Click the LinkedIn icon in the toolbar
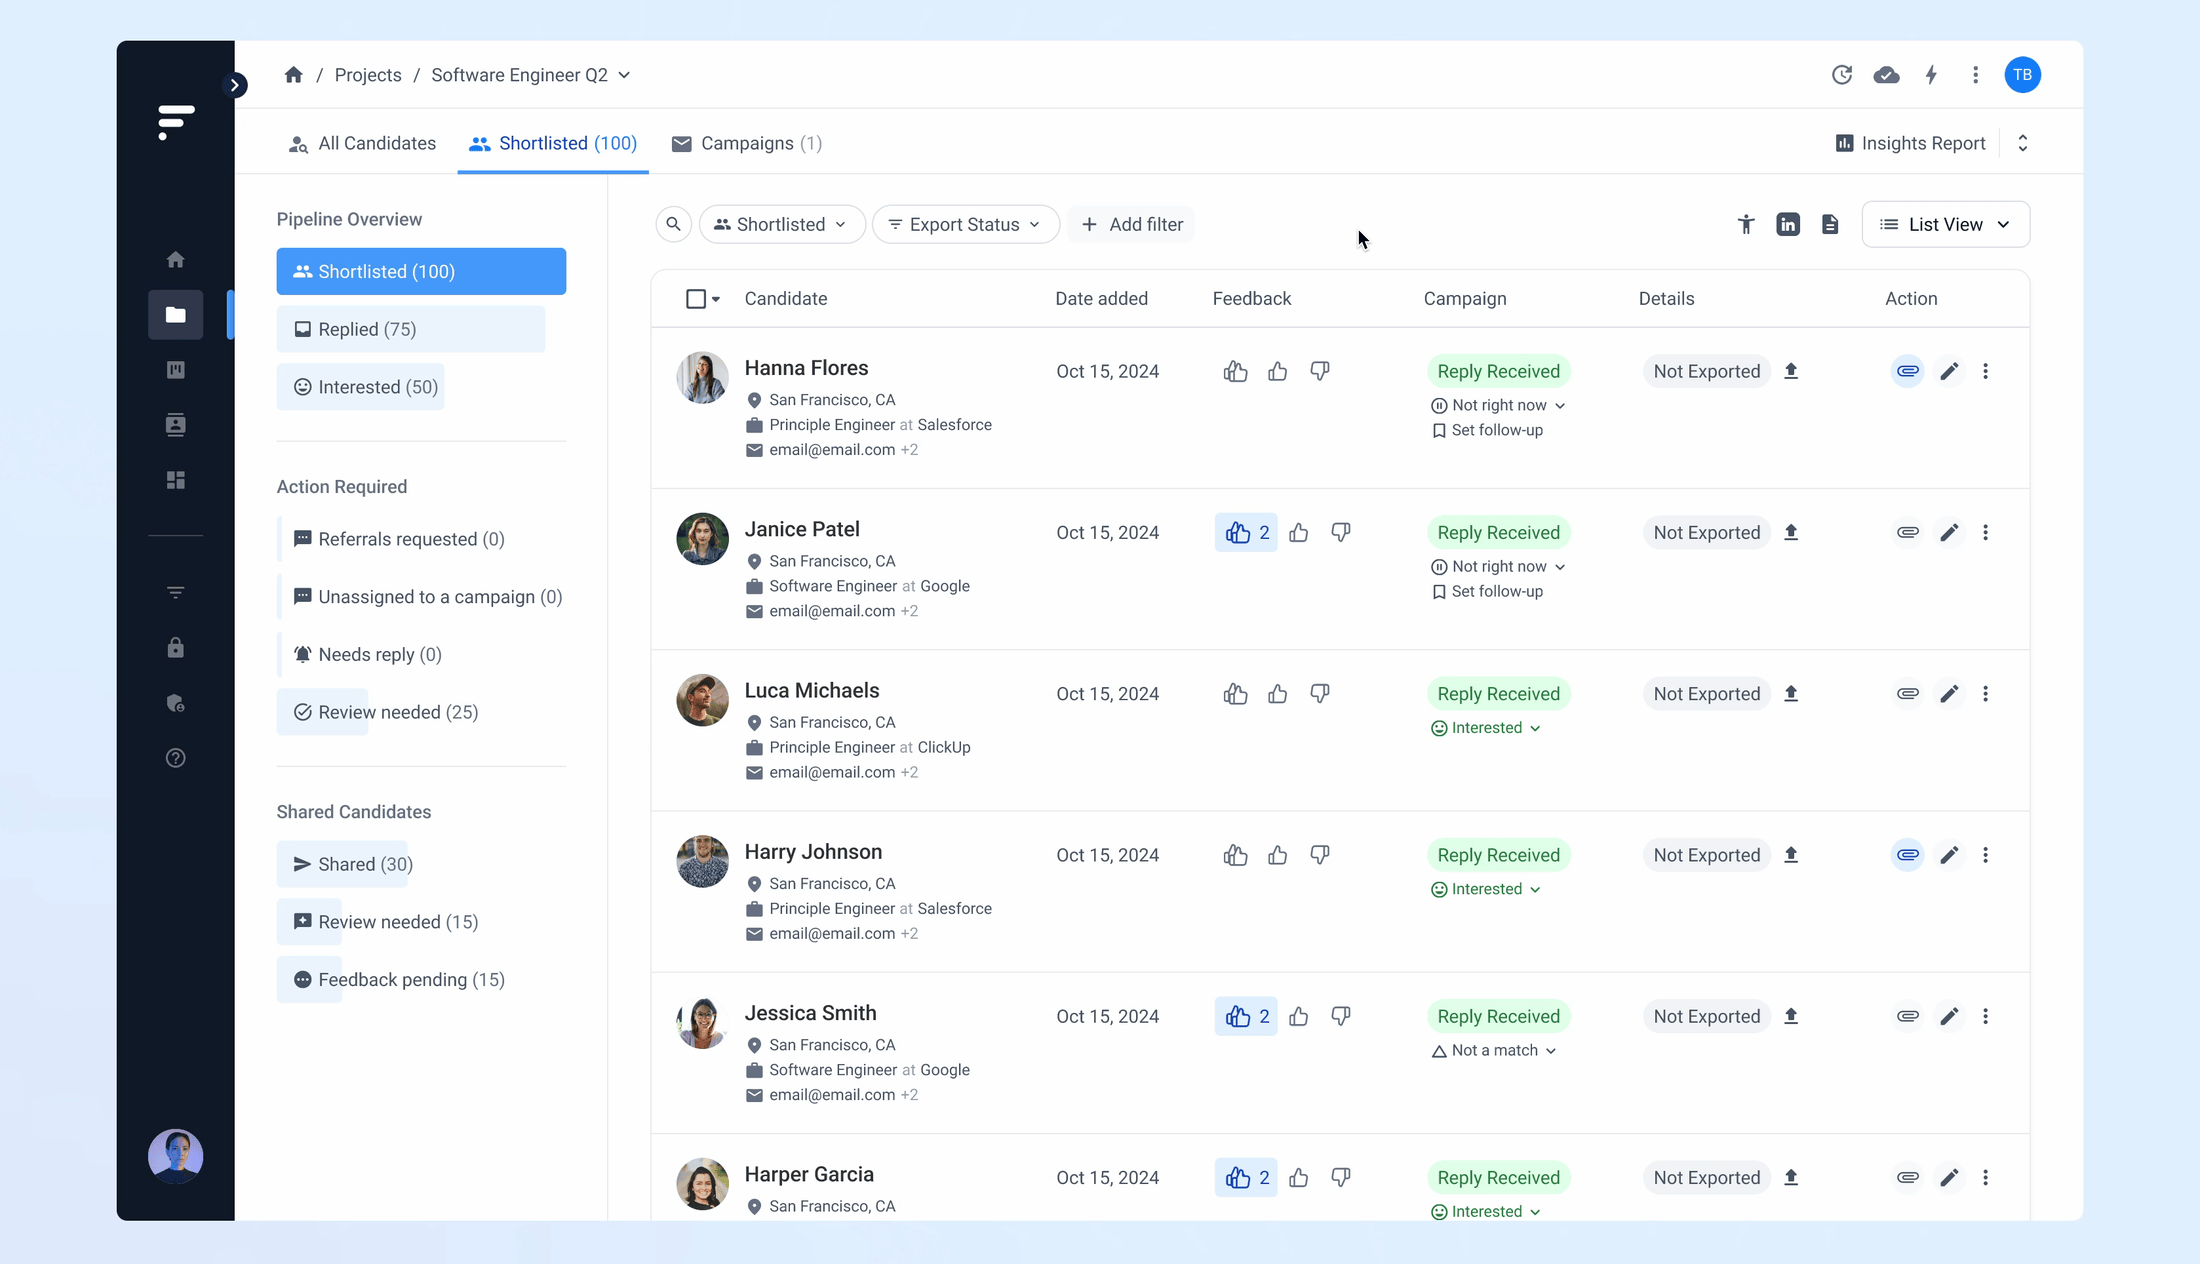The image size is (2200, 1264). (x=1788, y=224)
